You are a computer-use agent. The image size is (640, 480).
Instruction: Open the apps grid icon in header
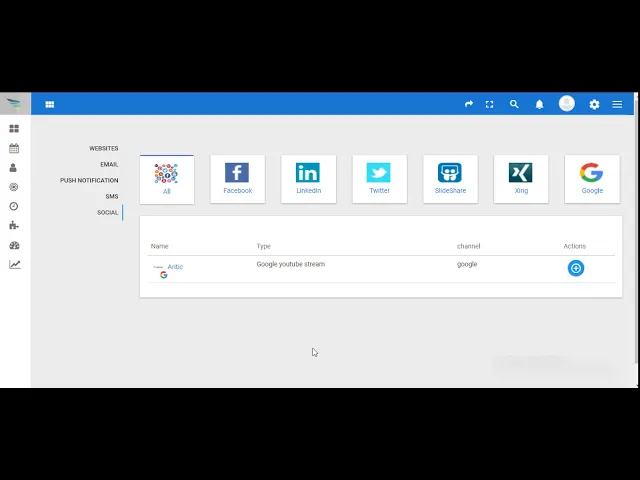tap(50, 104)
